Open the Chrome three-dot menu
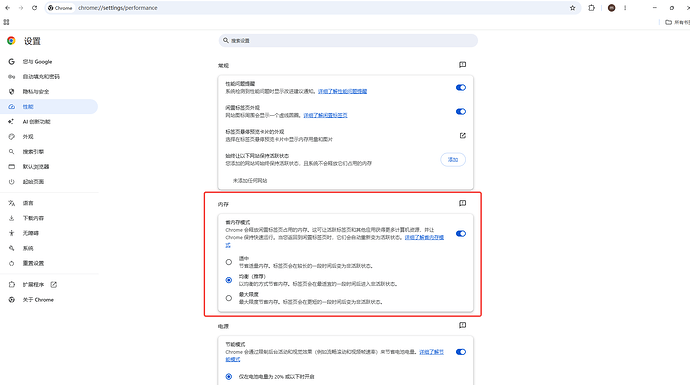690x385 pixels. coord(625,8)
